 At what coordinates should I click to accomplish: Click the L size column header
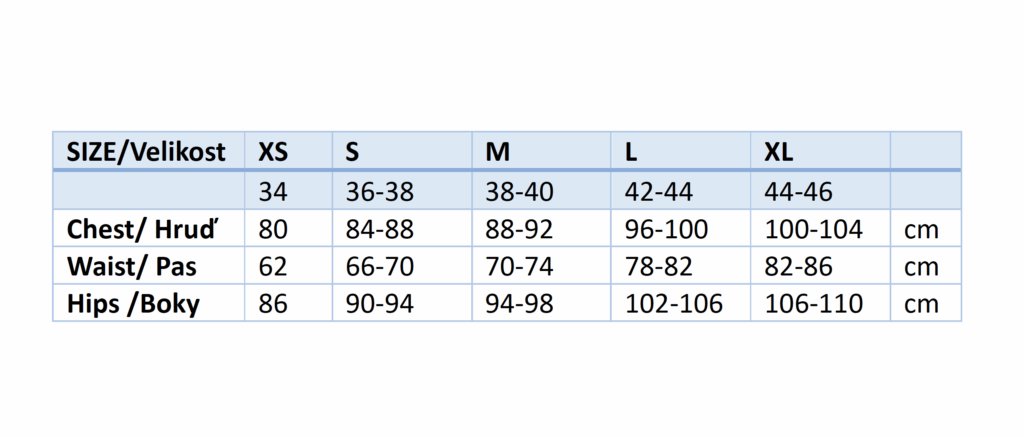[x=631, y=152]
